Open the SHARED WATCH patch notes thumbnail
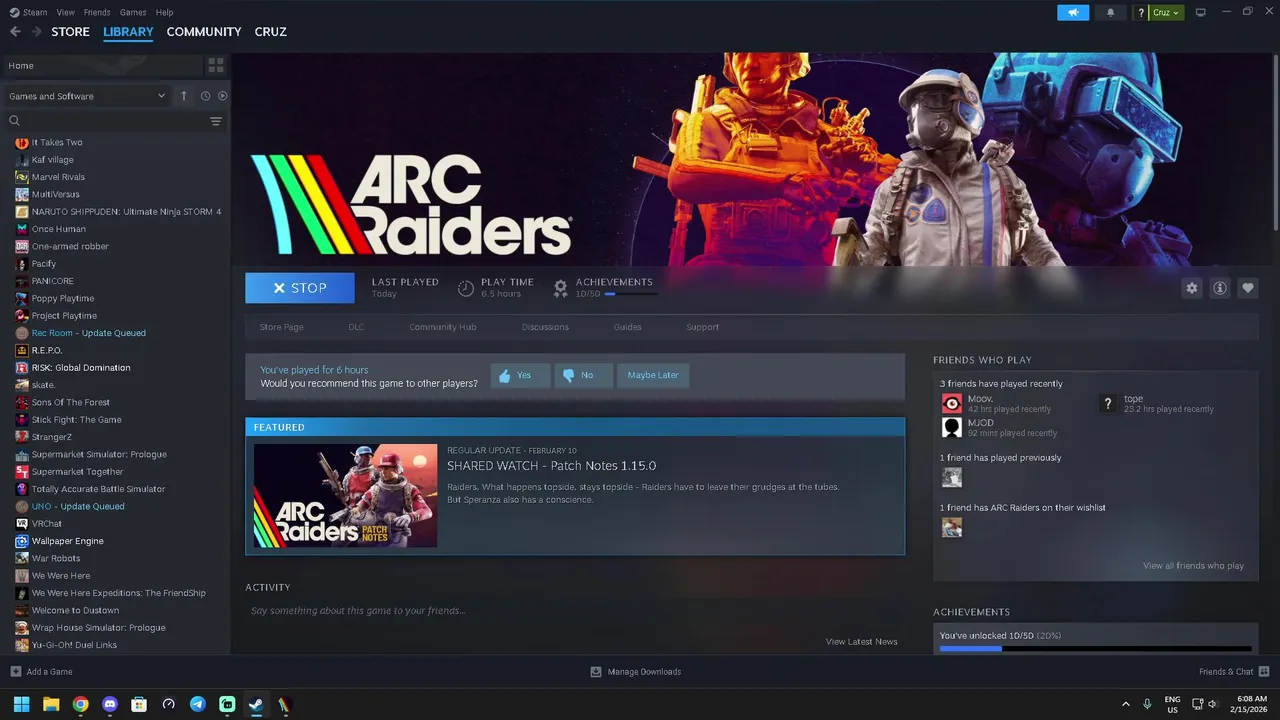1280x720 pixels. click(x=345, y=496)
